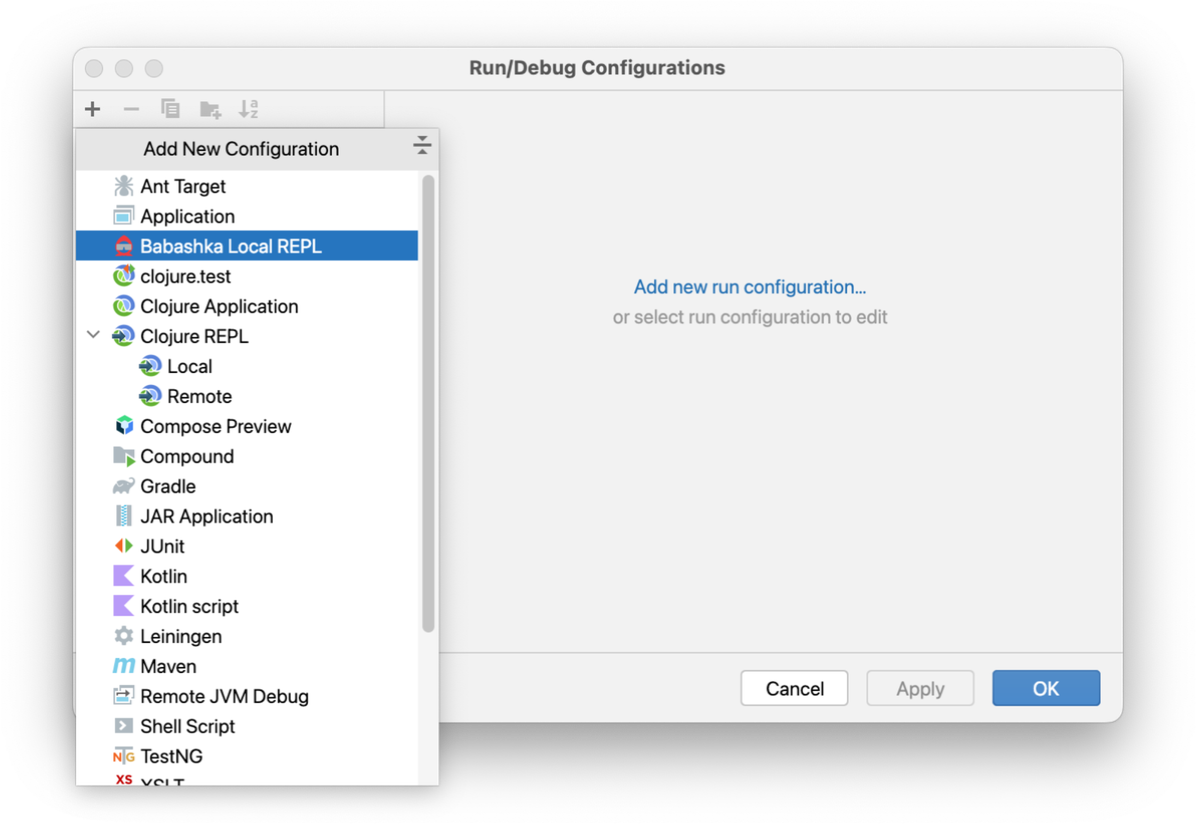Screen dimensions: 1196x824
Task: Click the Gradle elephant icon
Action: pos(124,486)
